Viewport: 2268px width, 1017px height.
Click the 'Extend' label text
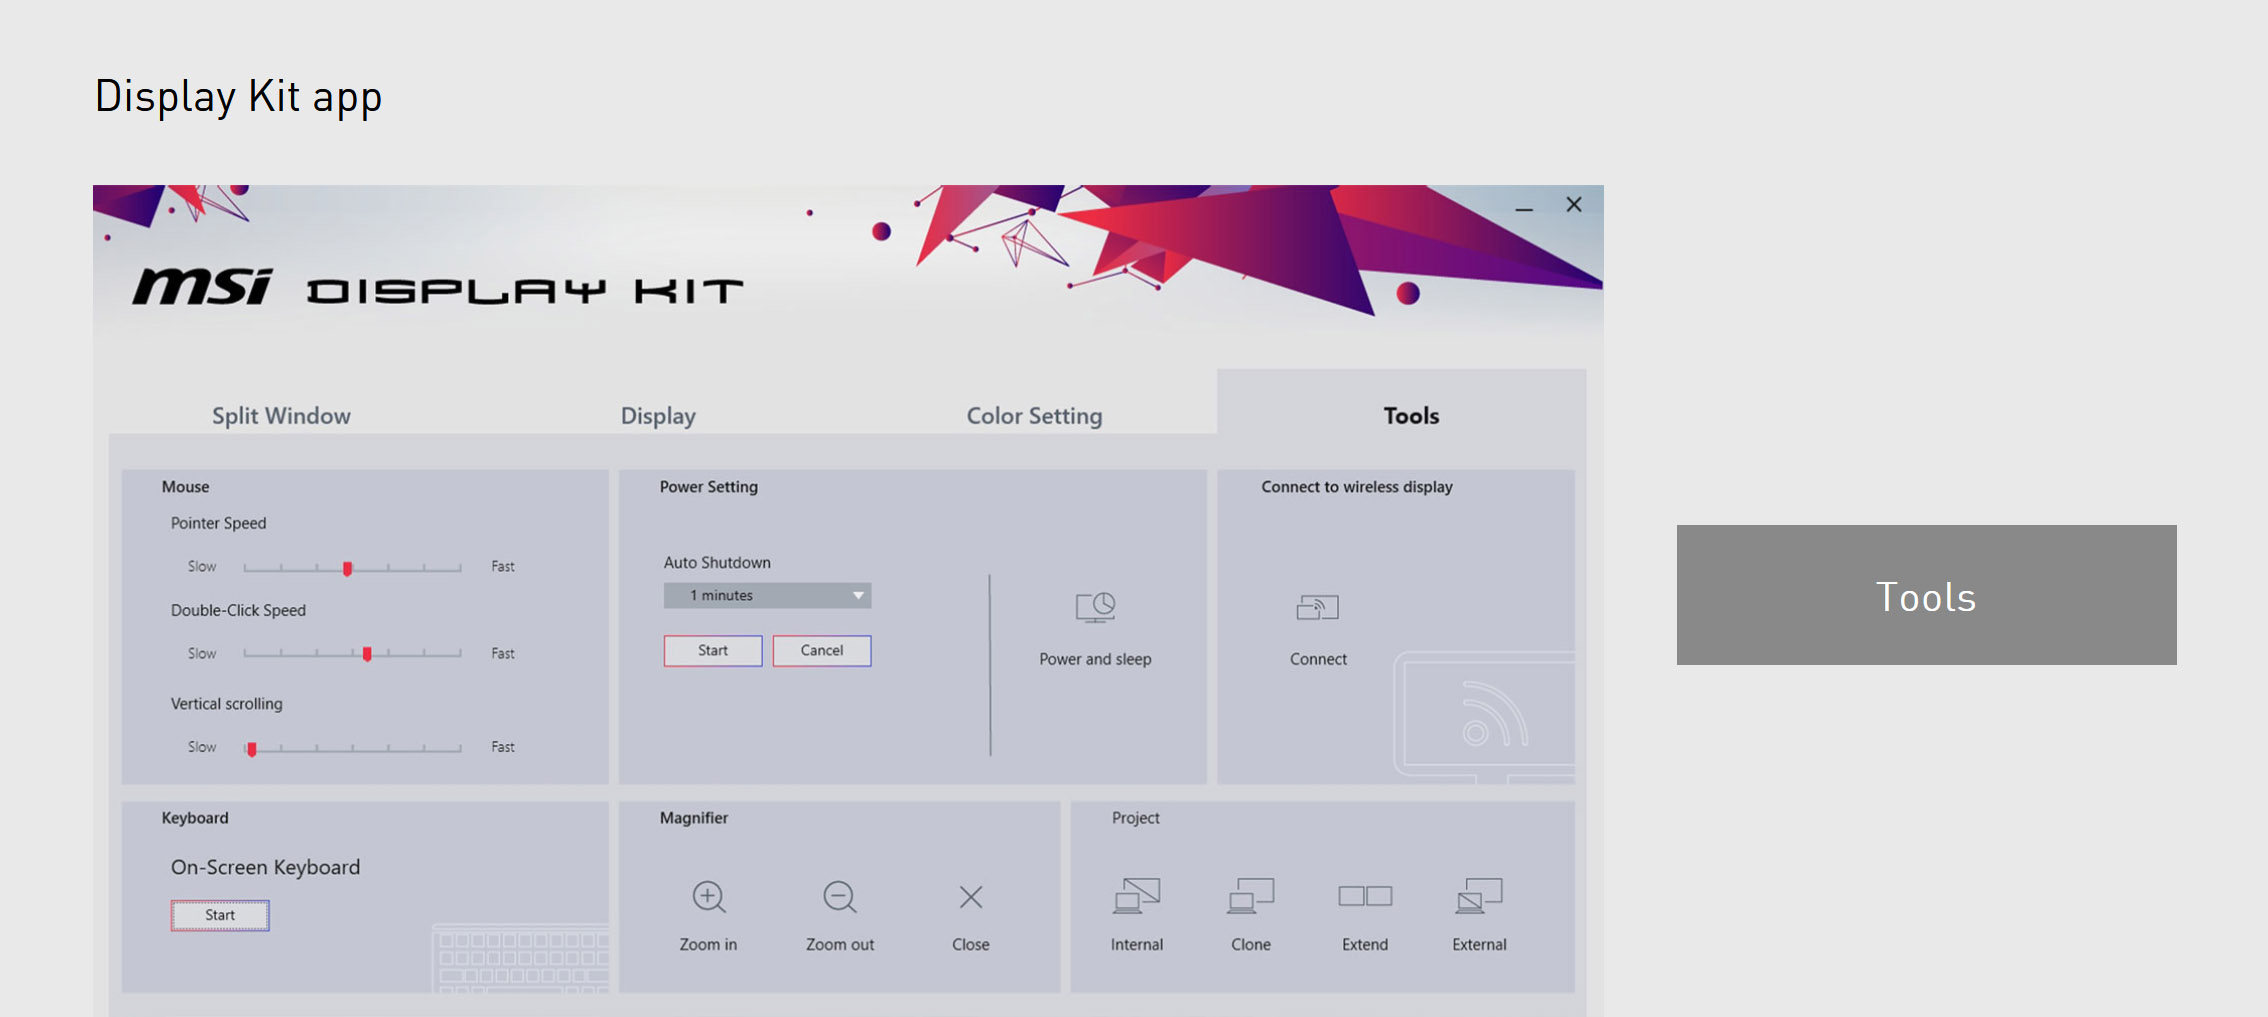[x=1365, y=944]
